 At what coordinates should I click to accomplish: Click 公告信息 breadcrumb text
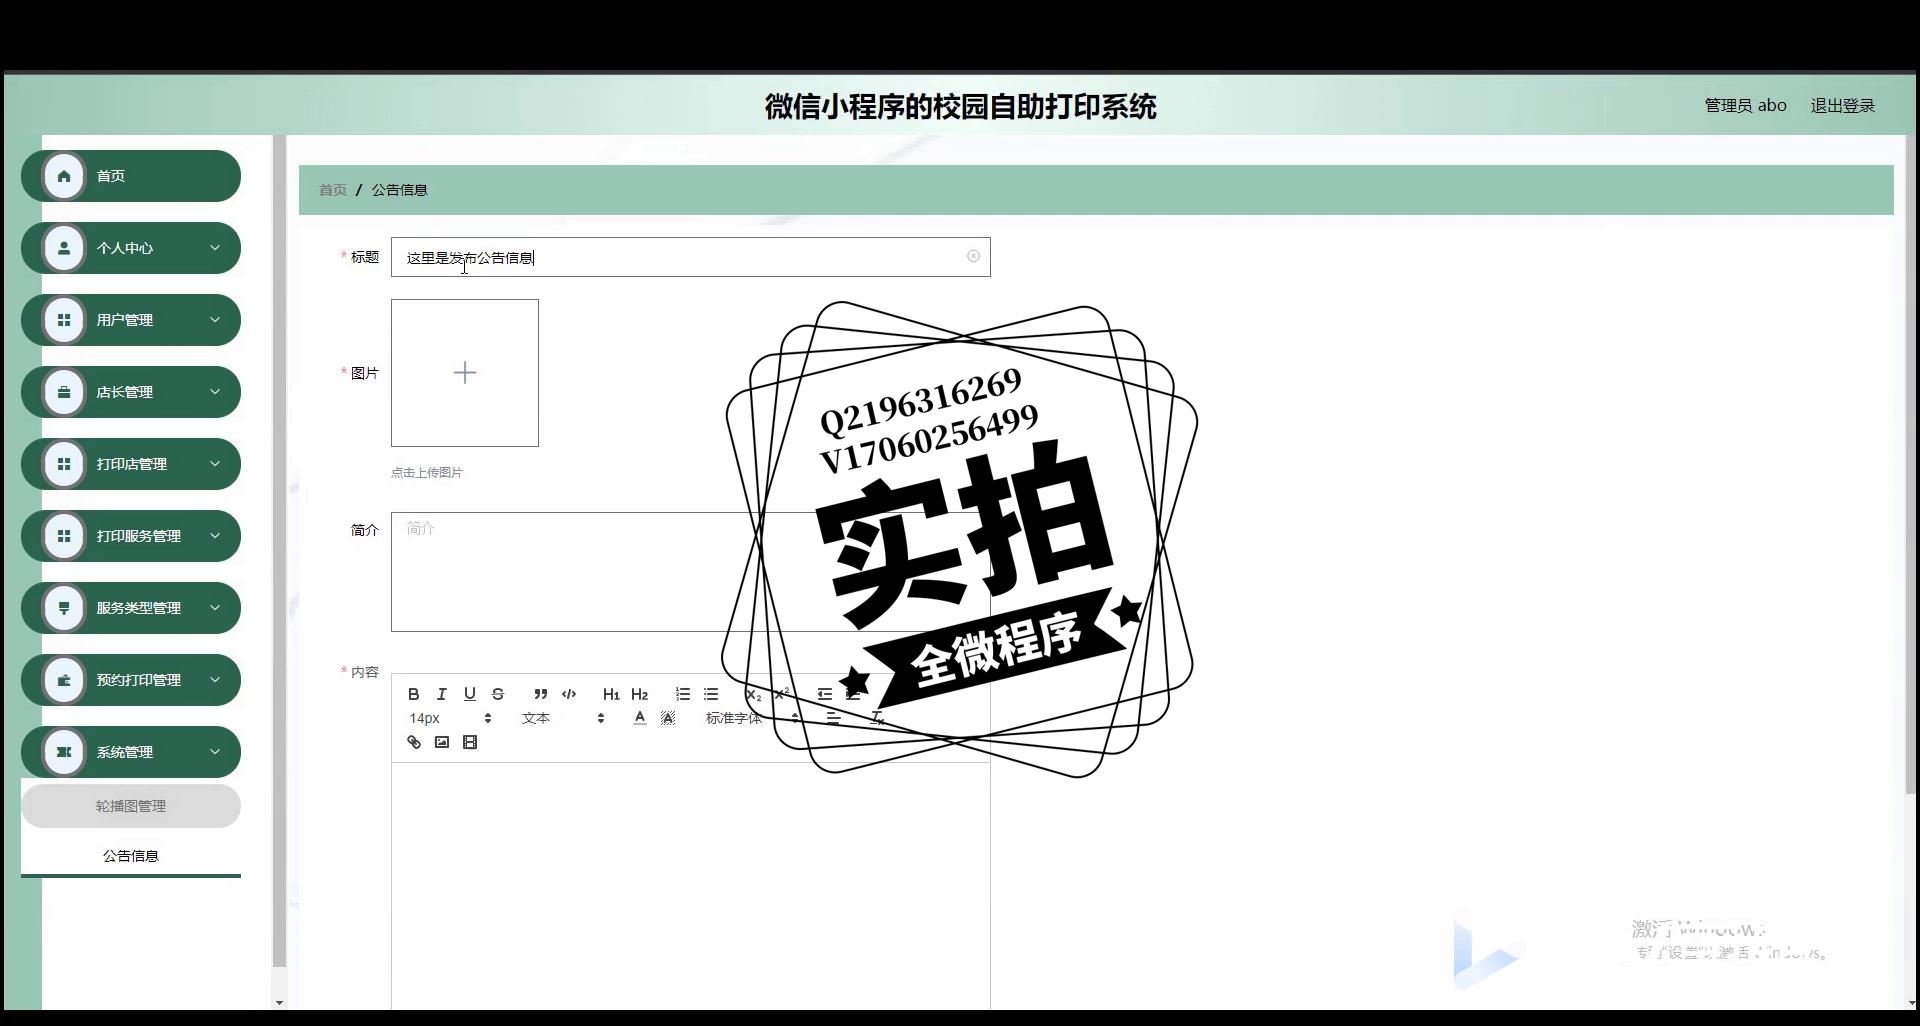pyautogui.click(x=400, y=190)
